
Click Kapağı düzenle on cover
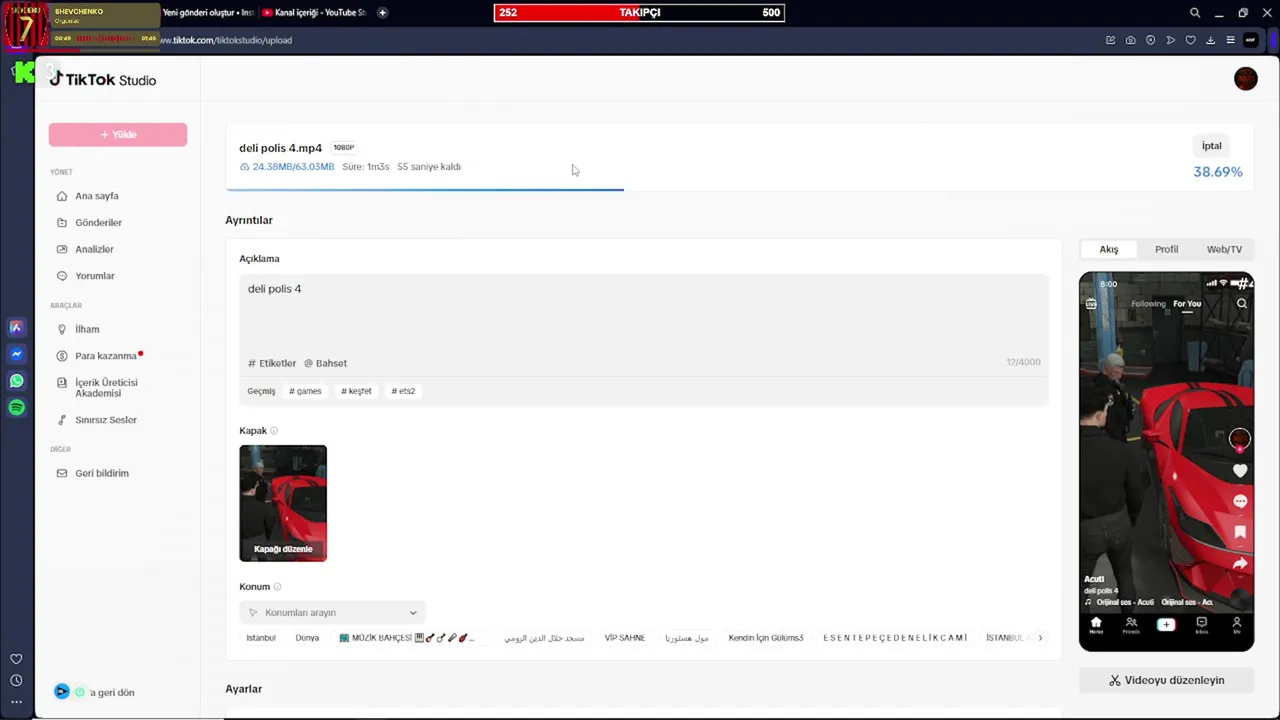[x=283, y=549]
